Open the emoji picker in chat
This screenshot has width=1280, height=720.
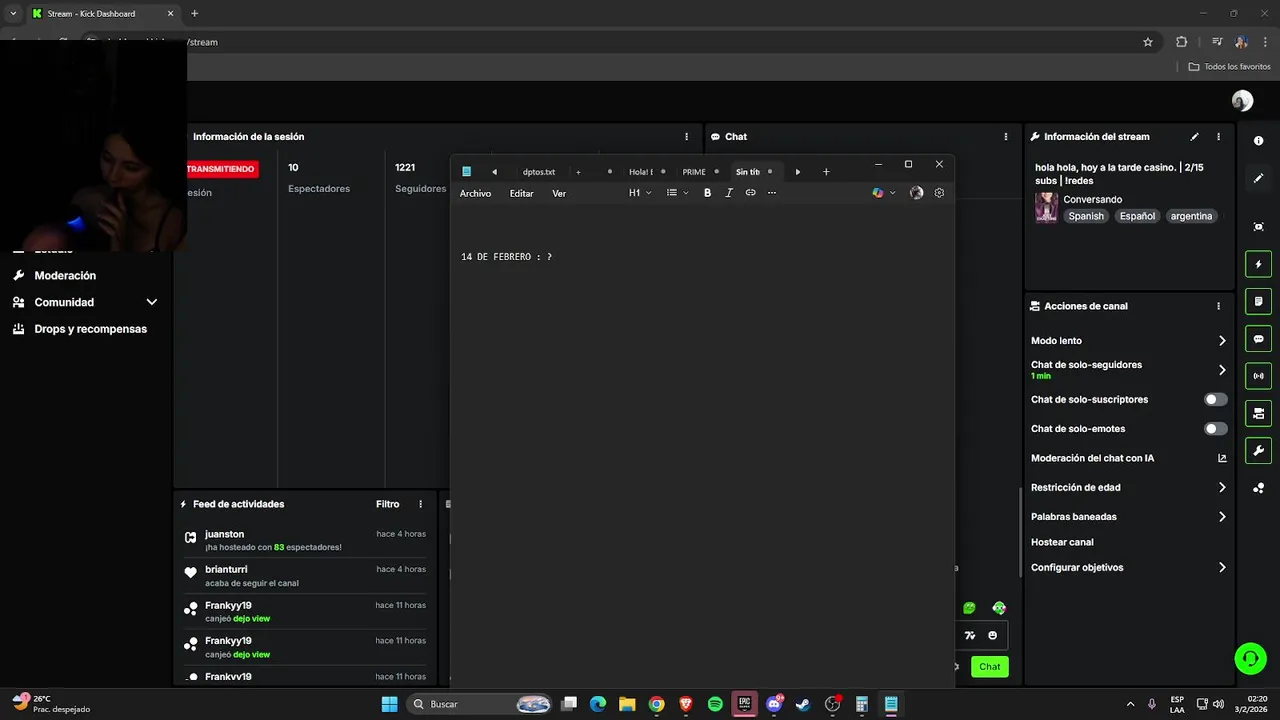click(x=992, y=635)
